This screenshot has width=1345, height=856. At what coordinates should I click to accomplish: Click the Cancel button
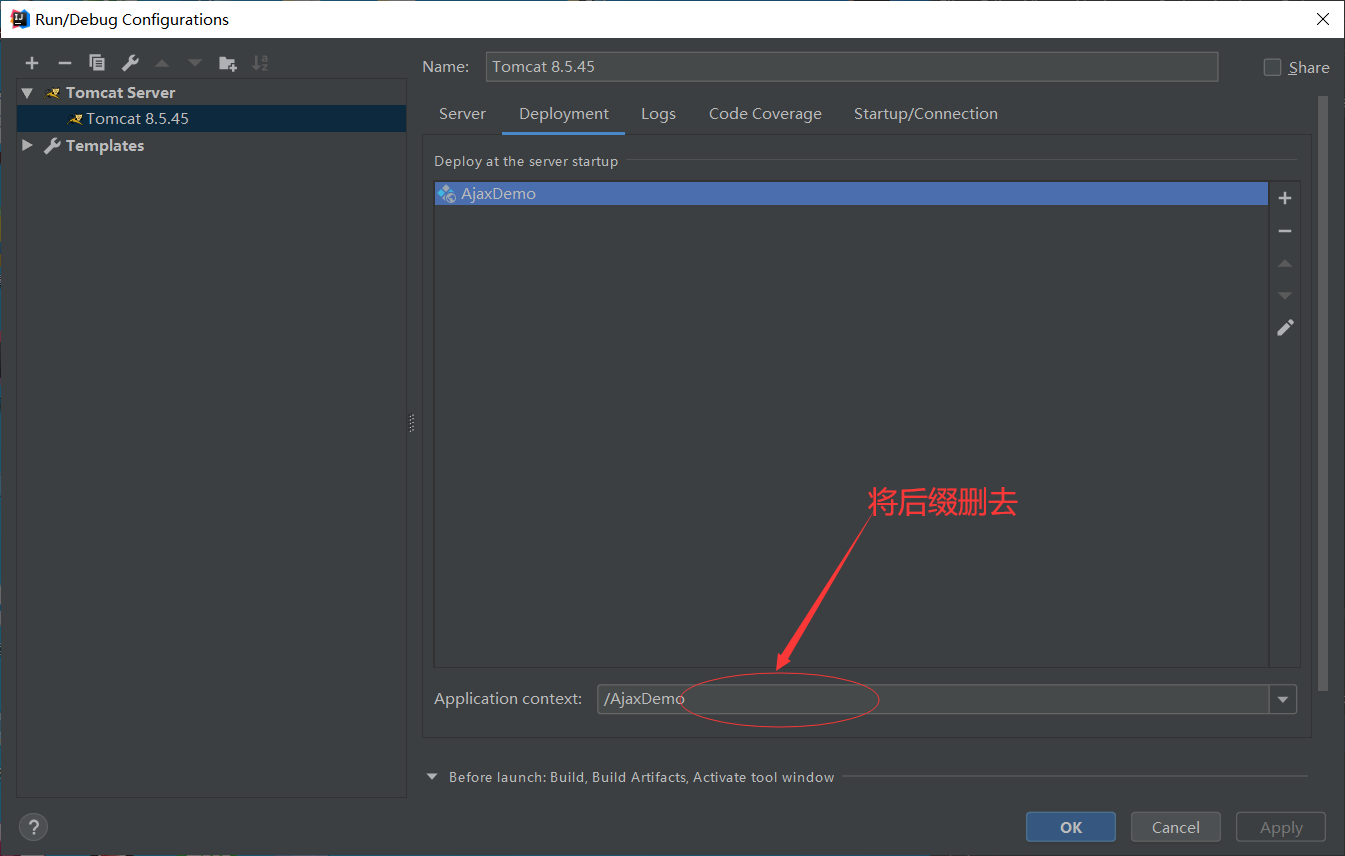[x=1176, y=827]
